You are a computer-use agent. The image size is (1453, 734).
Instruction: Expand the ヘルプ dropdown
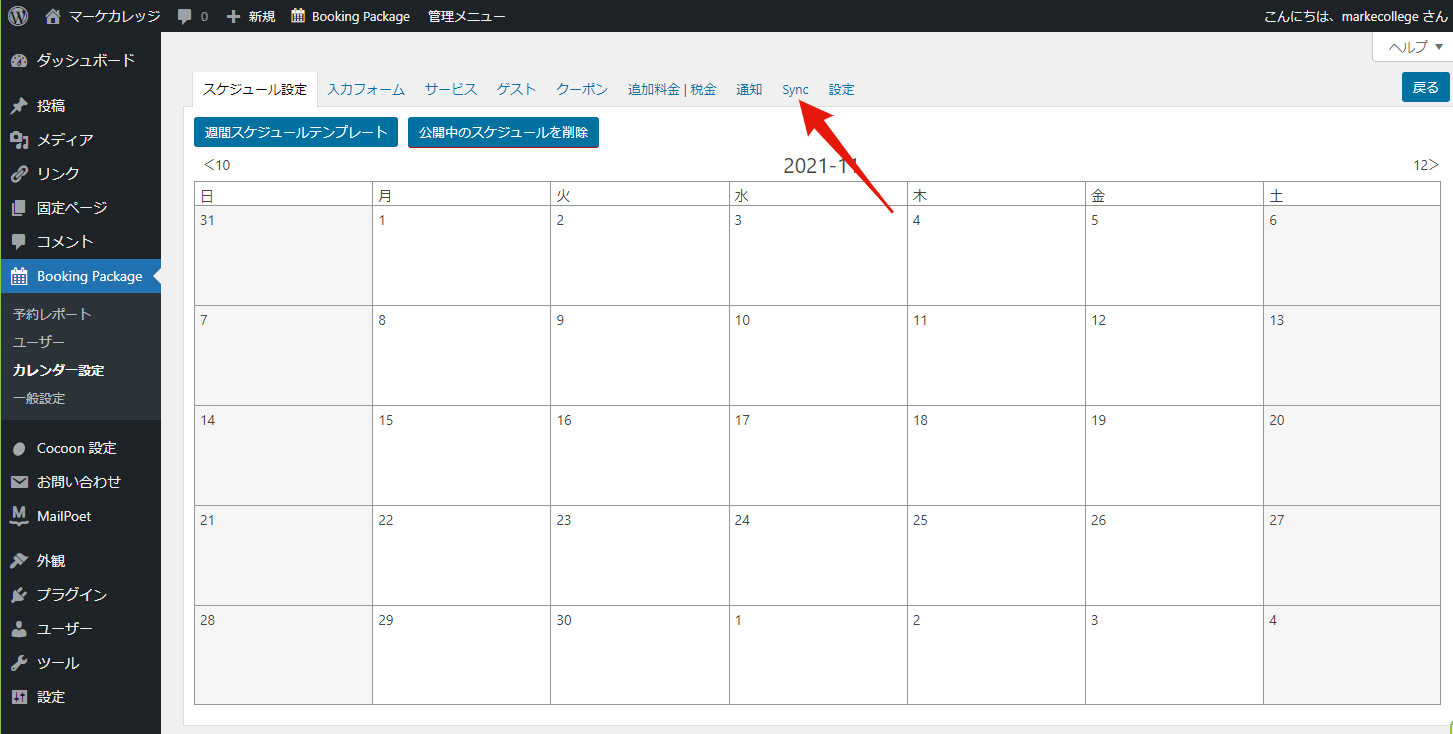point(1413,47)
